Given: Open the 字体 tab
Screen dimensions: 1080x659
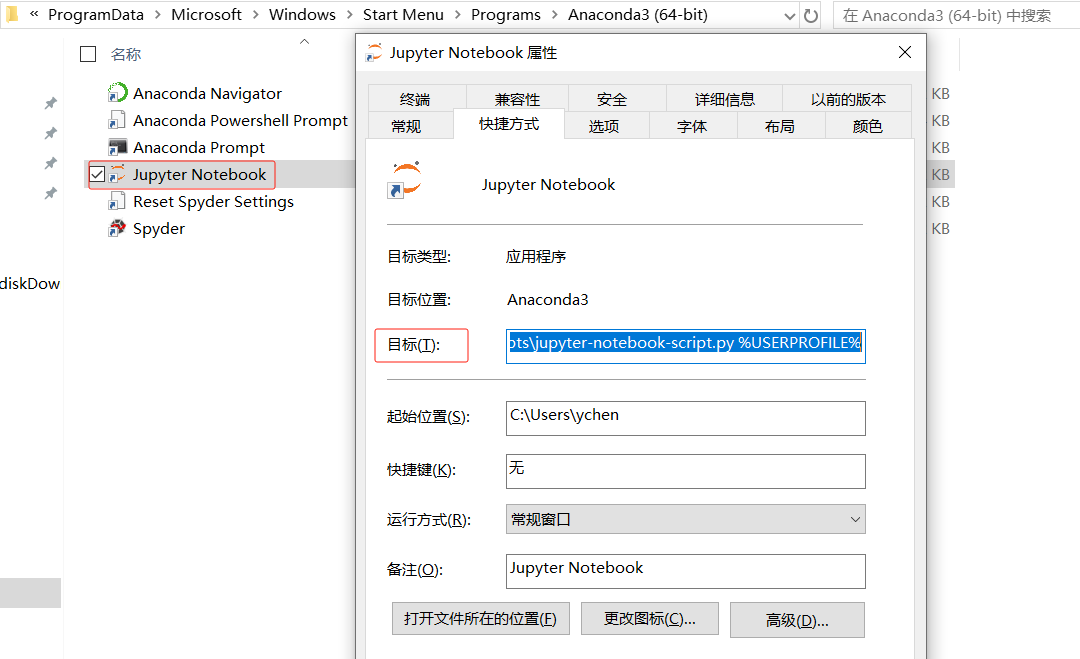Looking at the screenshot, I should (692, 125).
